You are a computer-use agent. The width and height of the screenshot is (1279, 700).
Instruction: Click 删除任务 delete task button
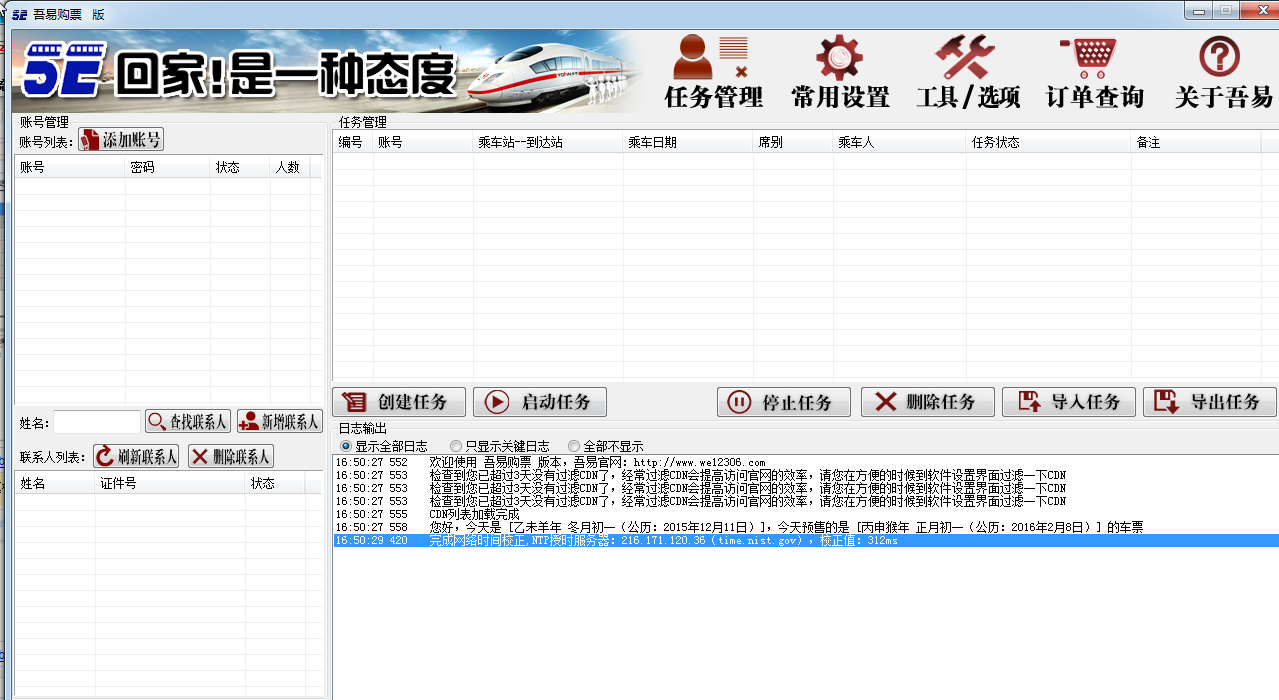[928, 402]
